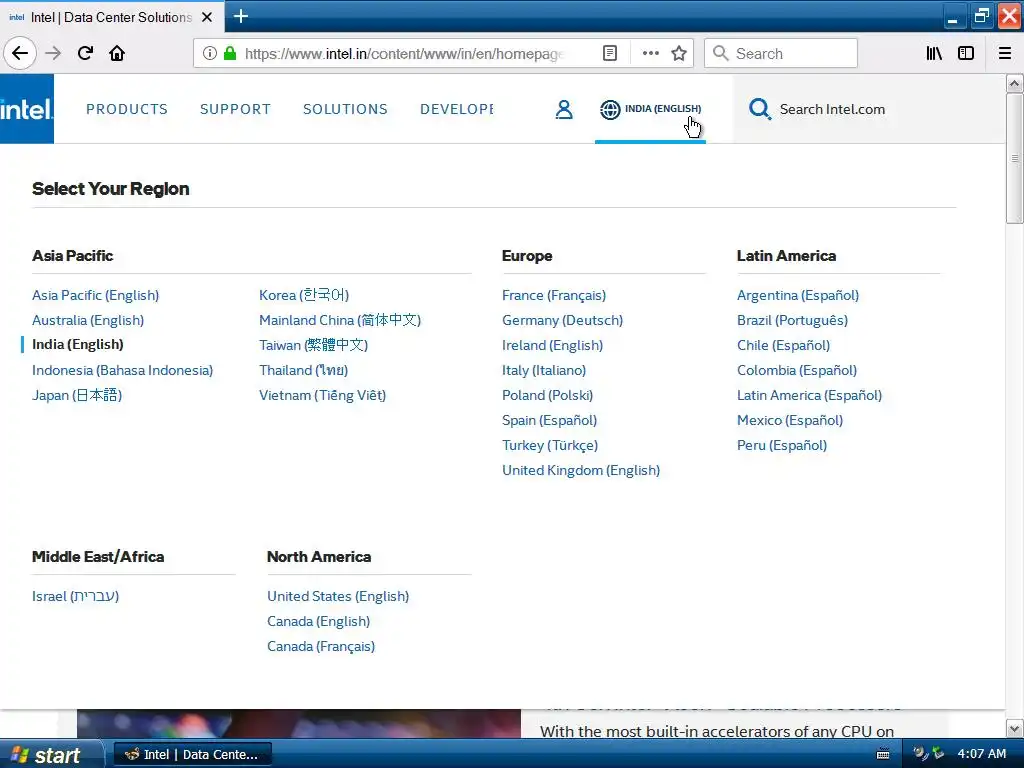The width and height of the screenshot is (1024, 768).
Task: Go to the browser Home icon
Action: pos(117,54)
